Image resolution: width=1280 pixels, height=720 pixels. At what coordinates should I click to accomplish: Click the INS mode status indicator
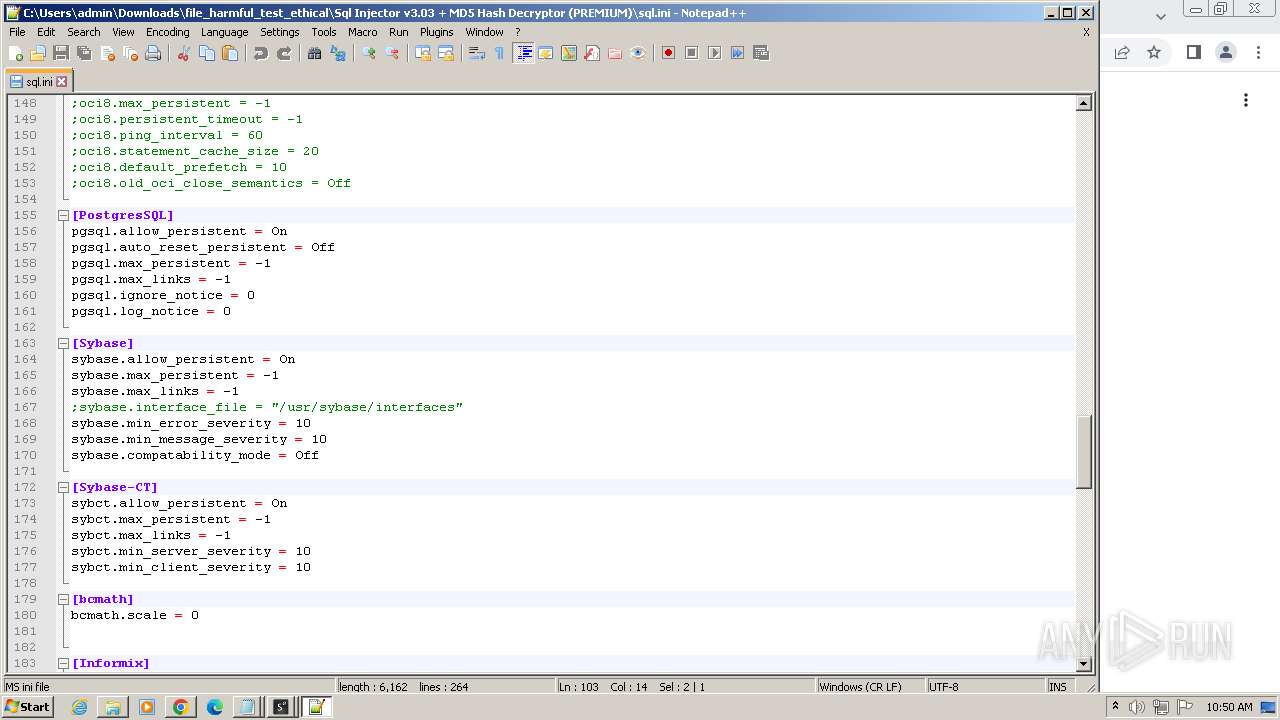[x=1058, y=687]
